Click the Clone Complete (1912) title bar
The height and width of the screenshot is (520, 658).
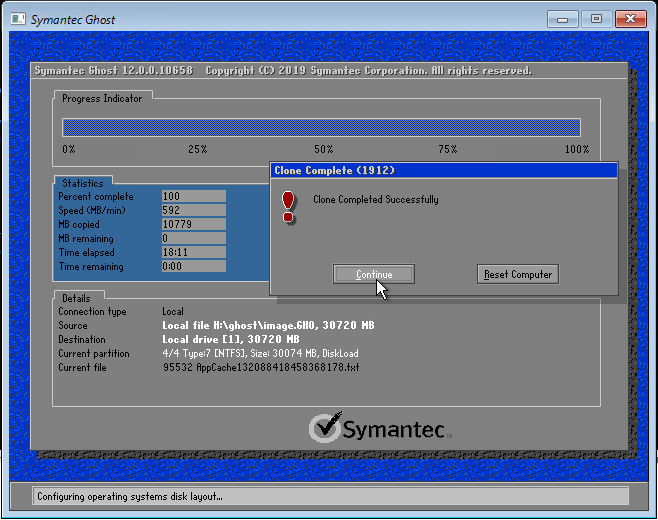tap(444, 170)
